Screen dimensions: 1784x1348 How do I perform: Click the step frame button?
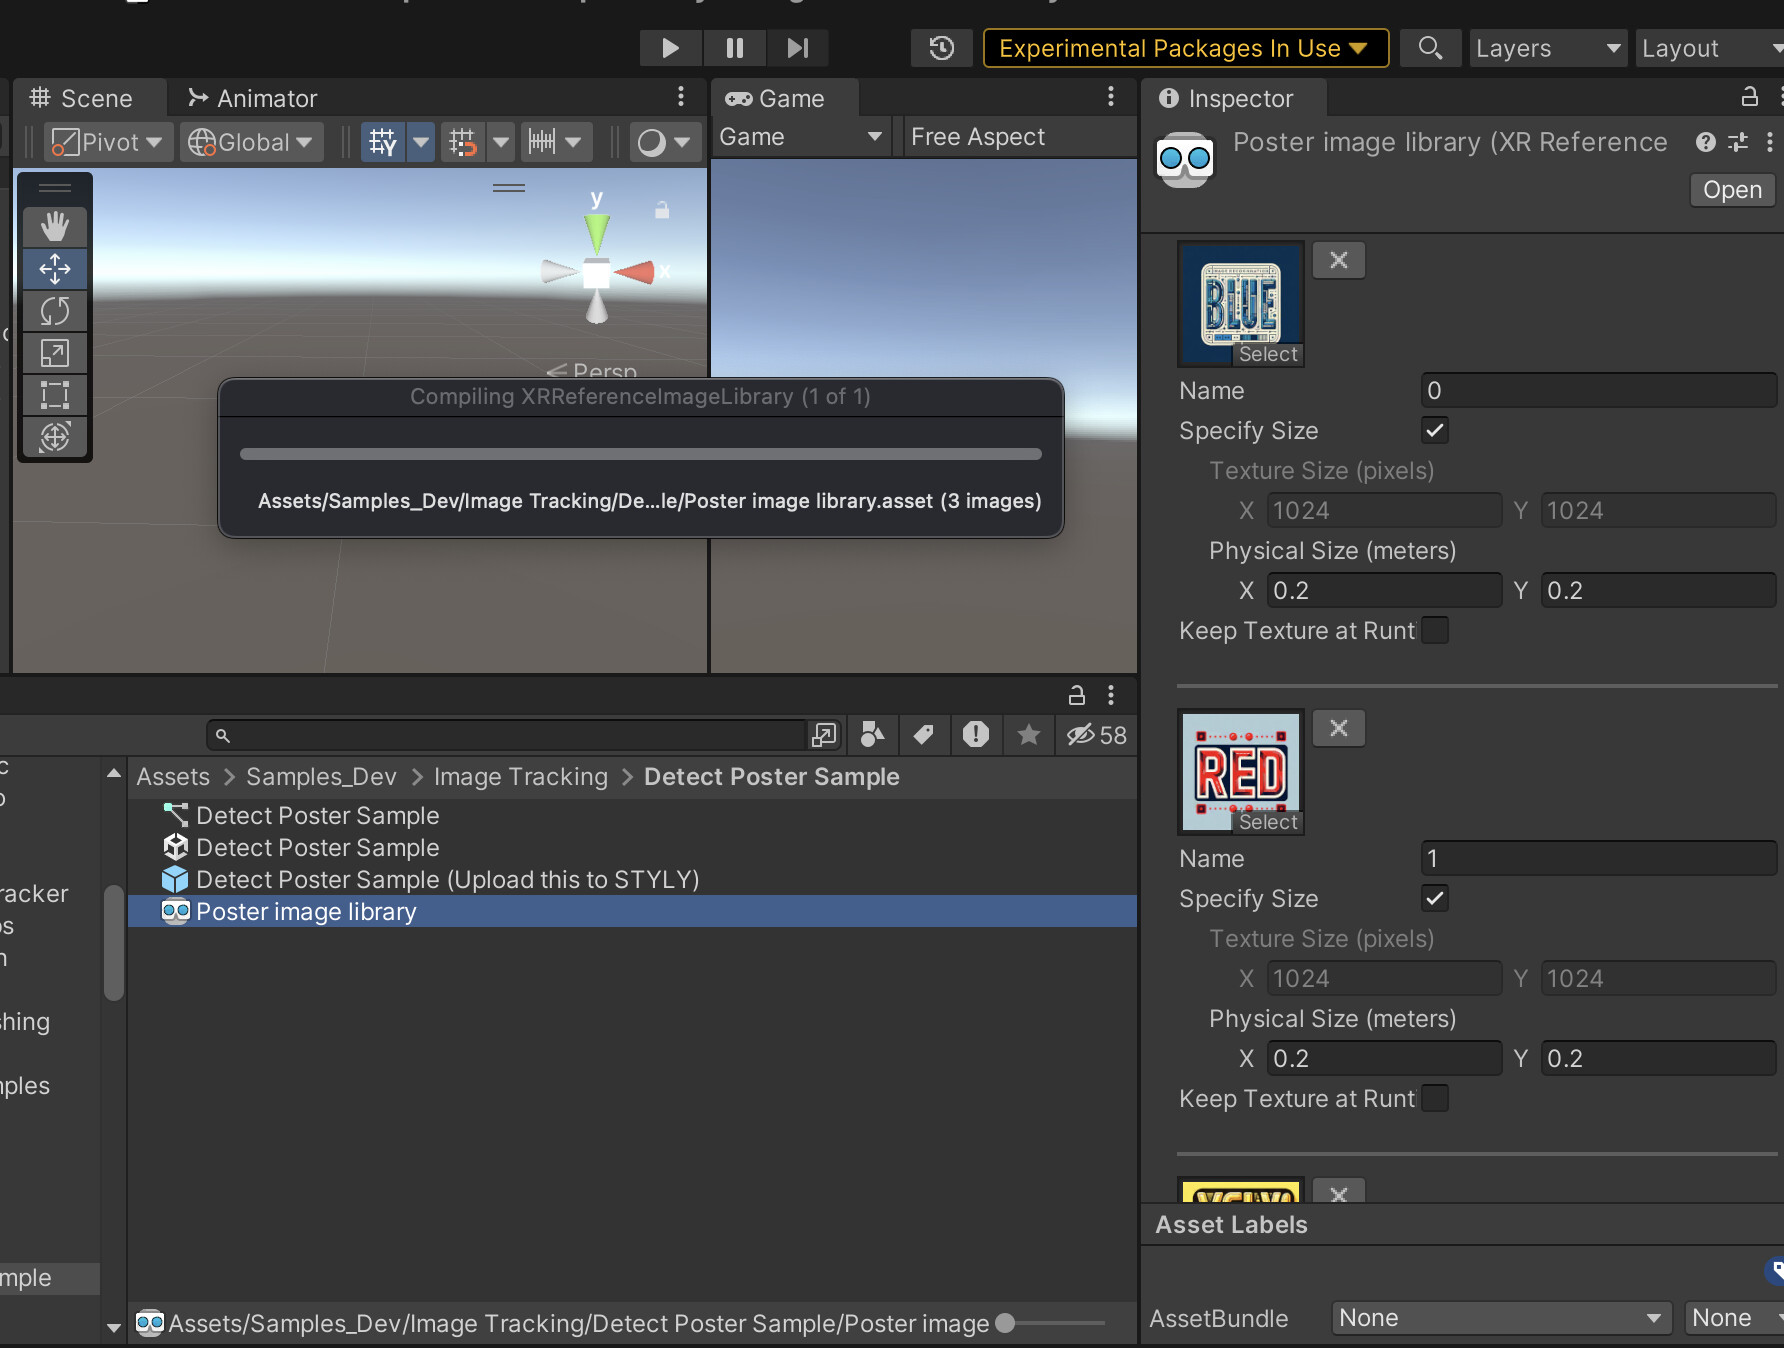tap(797, 47)
